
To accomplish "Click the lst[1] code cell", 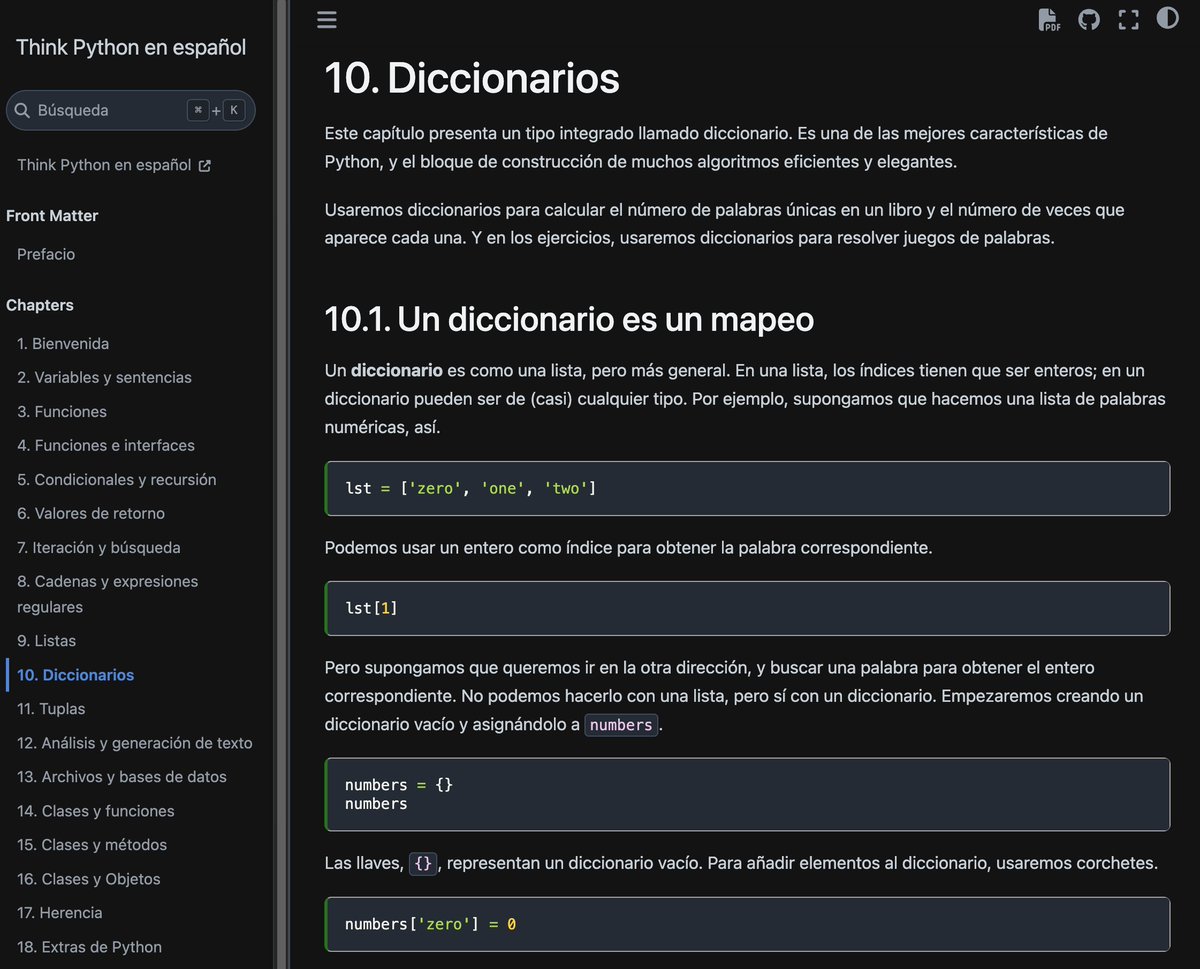I will point(747,608).
